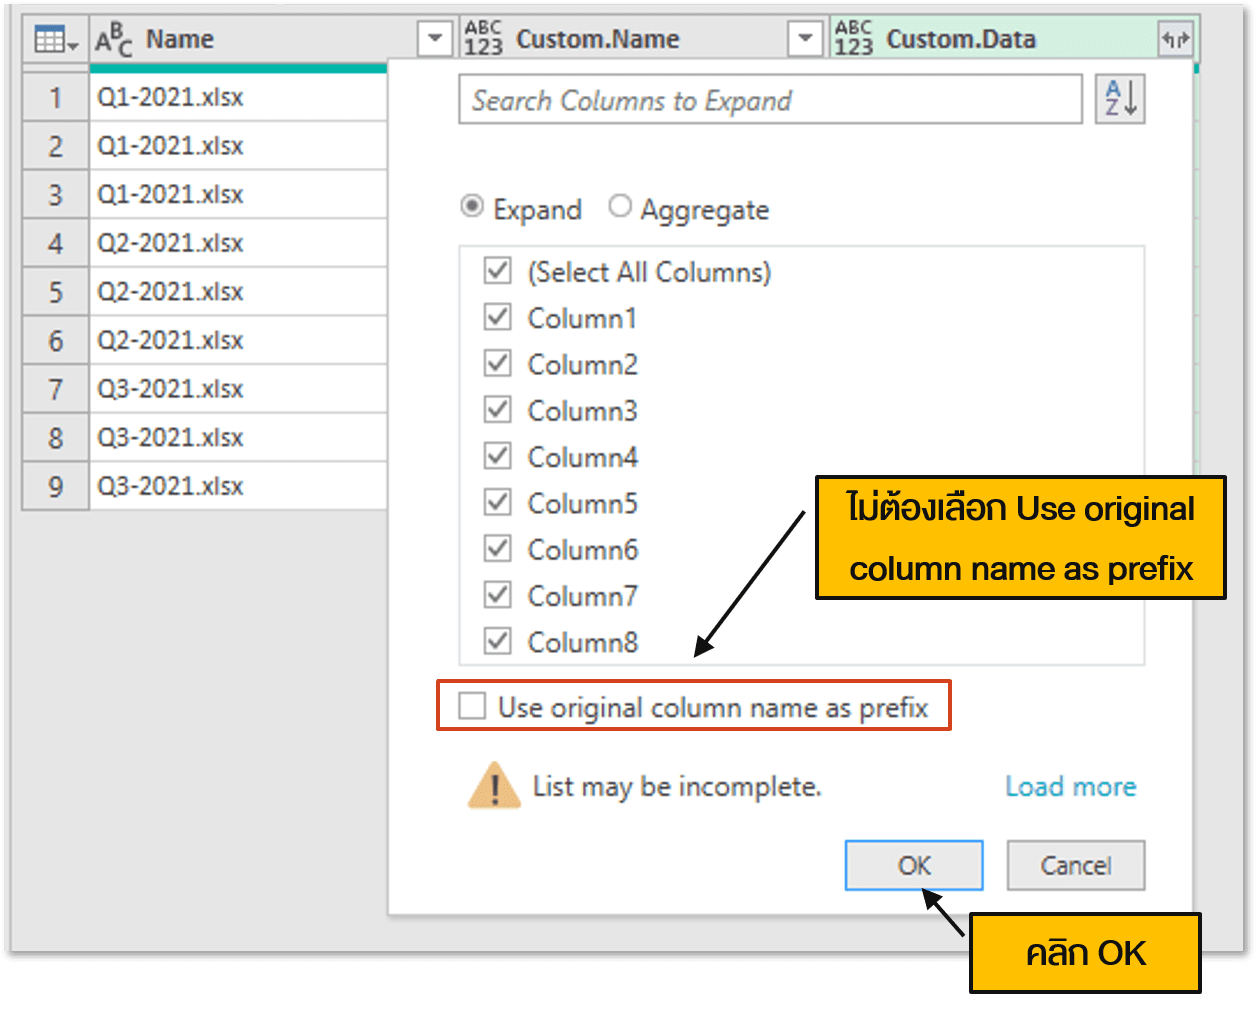Click inside the Search Columns to Expand field
The width and height of the screenshot is (1256, 1014).
(700, 99)
